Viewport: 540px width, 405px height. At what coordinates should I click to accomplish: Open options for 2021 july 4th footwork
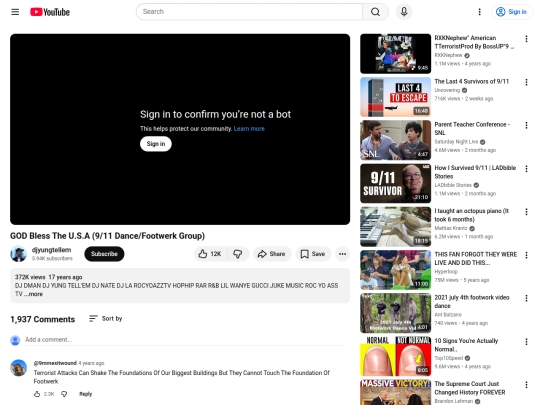coord(526,298)
